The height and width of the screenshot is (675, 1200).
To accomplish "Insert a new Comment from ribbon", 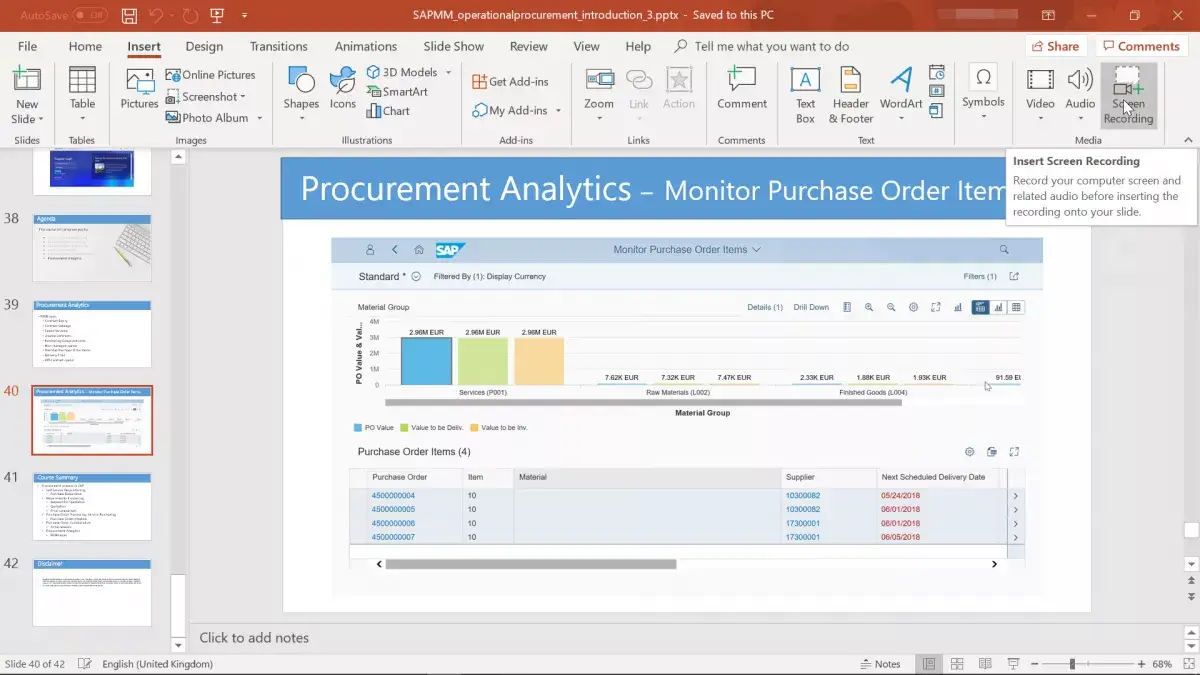I will 742,90.
